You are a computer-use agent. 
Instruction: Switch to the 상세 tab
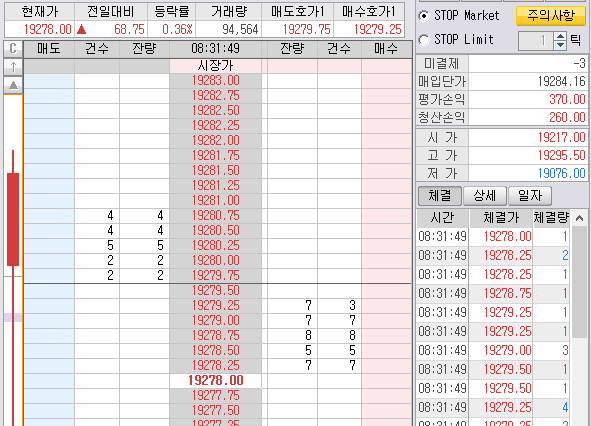coord(485,196)
